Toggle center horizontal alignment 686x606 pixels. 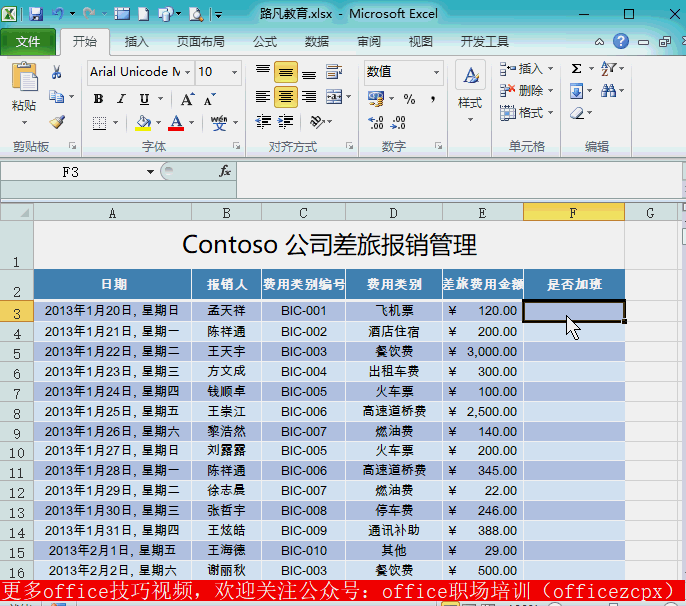point(286,98)
